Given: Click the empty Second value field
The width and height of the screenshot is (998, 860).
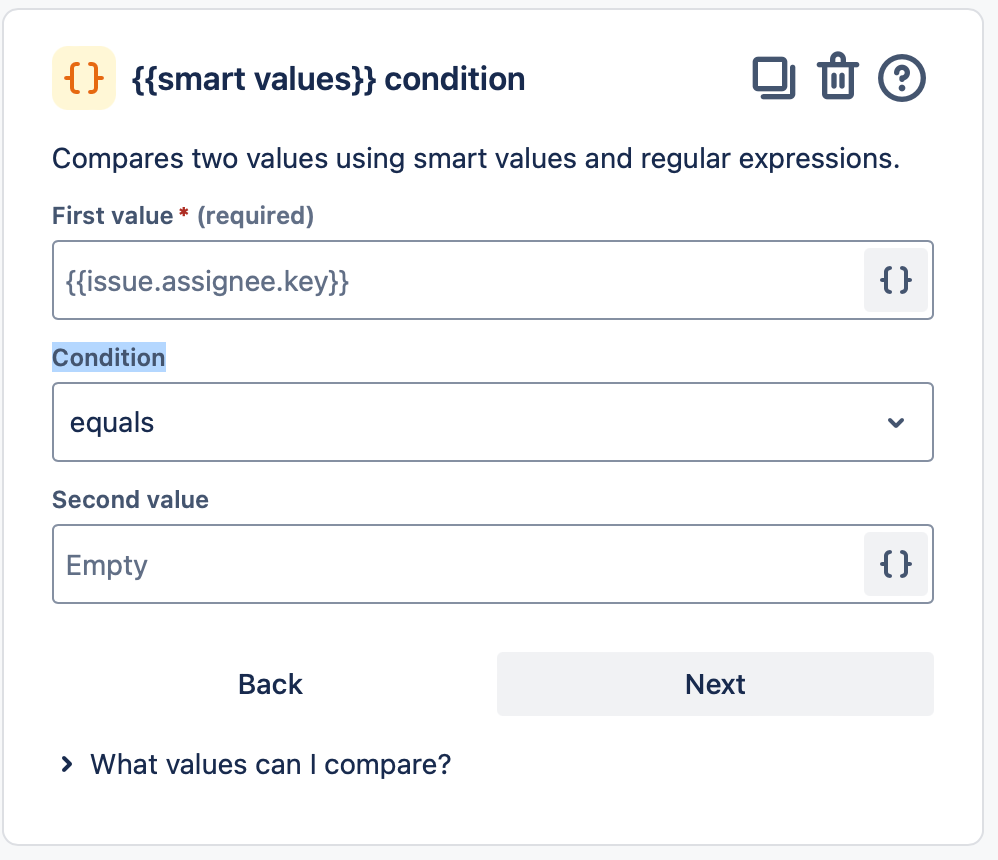Looking at the screenshot, I should click(450, 563).
